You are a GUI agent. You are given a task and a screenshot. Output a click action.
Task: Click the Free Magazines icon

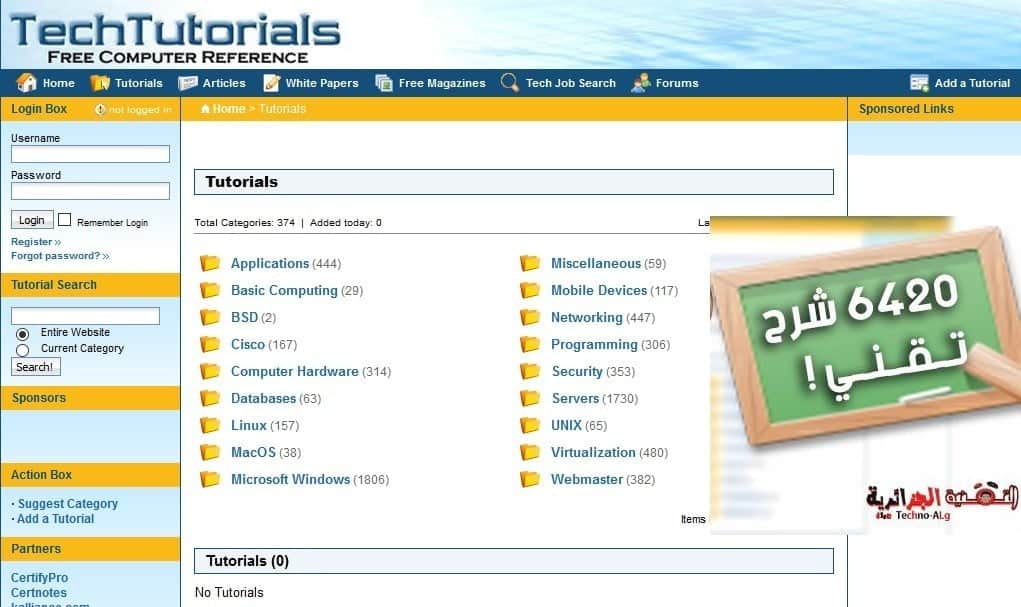coord(384,83)
